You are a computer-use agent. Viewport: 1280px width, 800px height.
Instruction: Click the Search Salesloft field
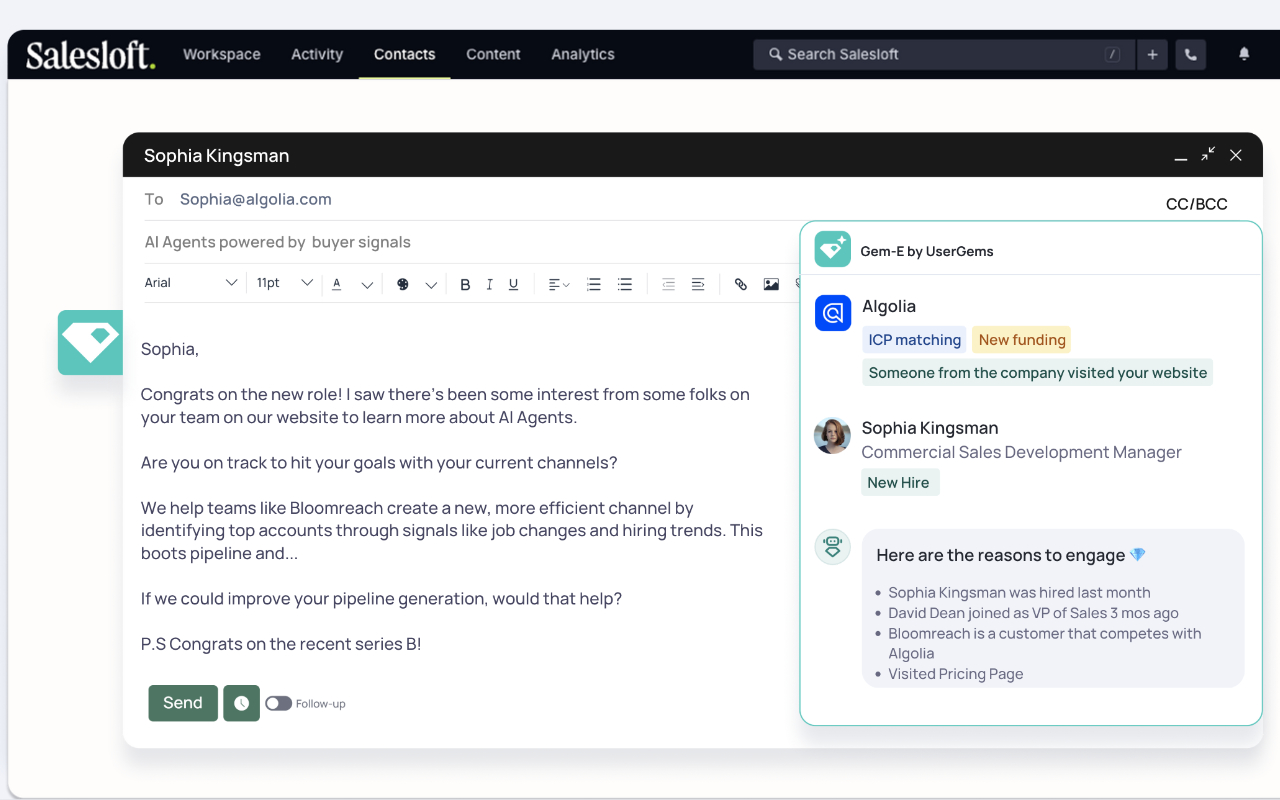tap(940, 54)
